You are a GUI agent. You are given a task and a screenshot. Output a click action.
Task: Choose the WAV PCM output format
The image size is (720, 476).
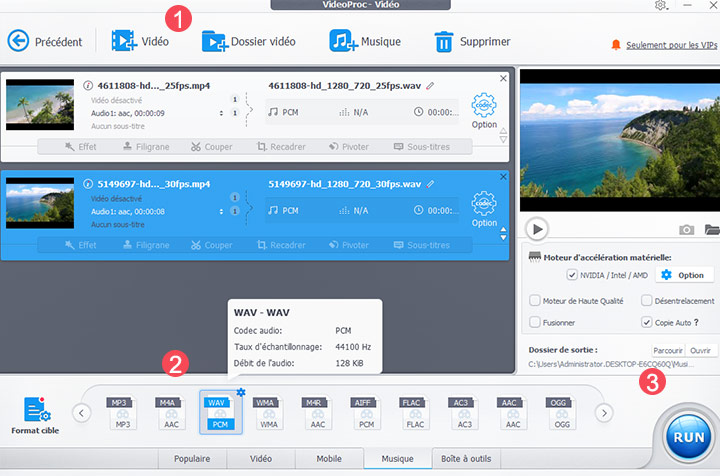coord(220,413)
